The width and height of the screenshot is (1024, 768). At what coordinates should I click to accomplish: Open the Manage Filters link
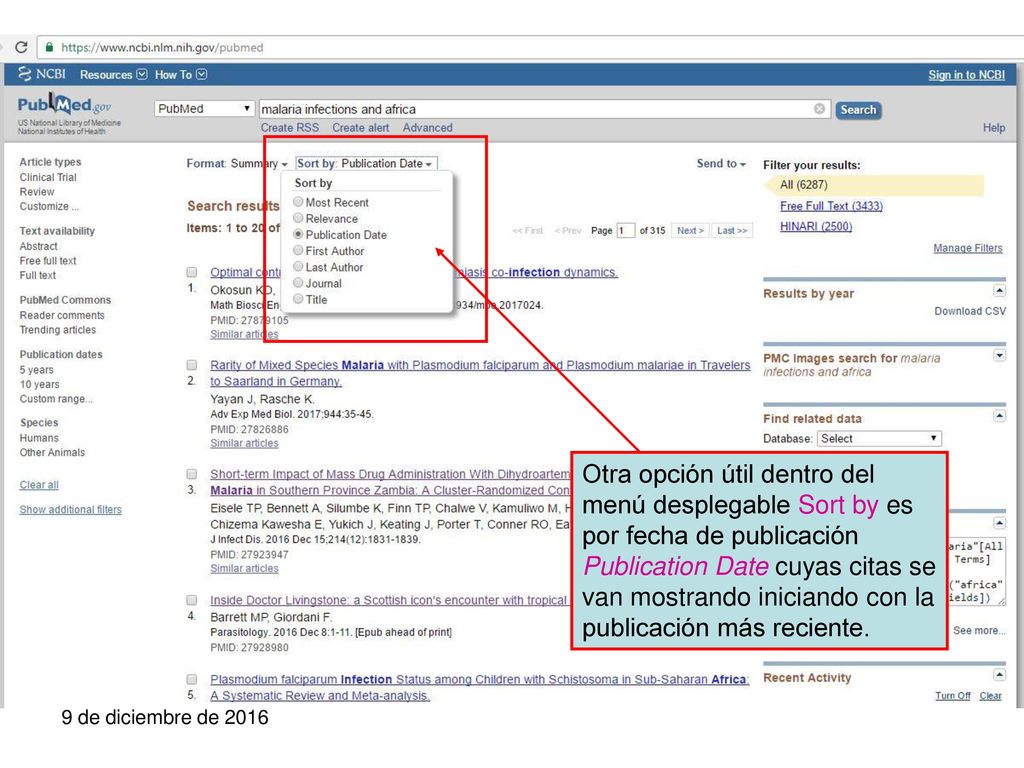[968, 248]
